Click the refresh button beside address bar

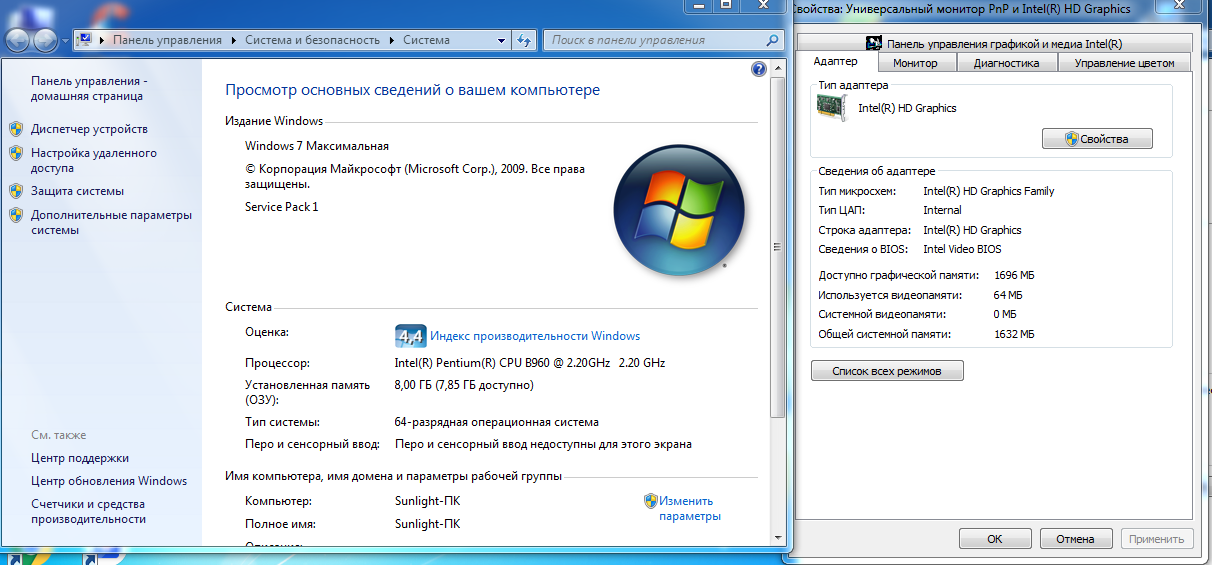point(524,40)
